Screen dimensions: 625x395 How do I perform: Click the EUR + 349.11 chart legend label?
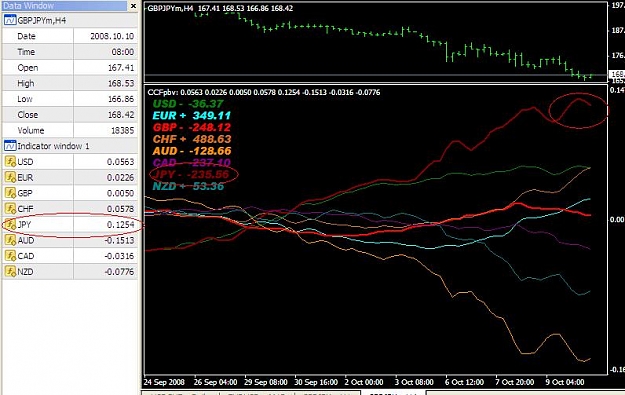click(191, 116)
